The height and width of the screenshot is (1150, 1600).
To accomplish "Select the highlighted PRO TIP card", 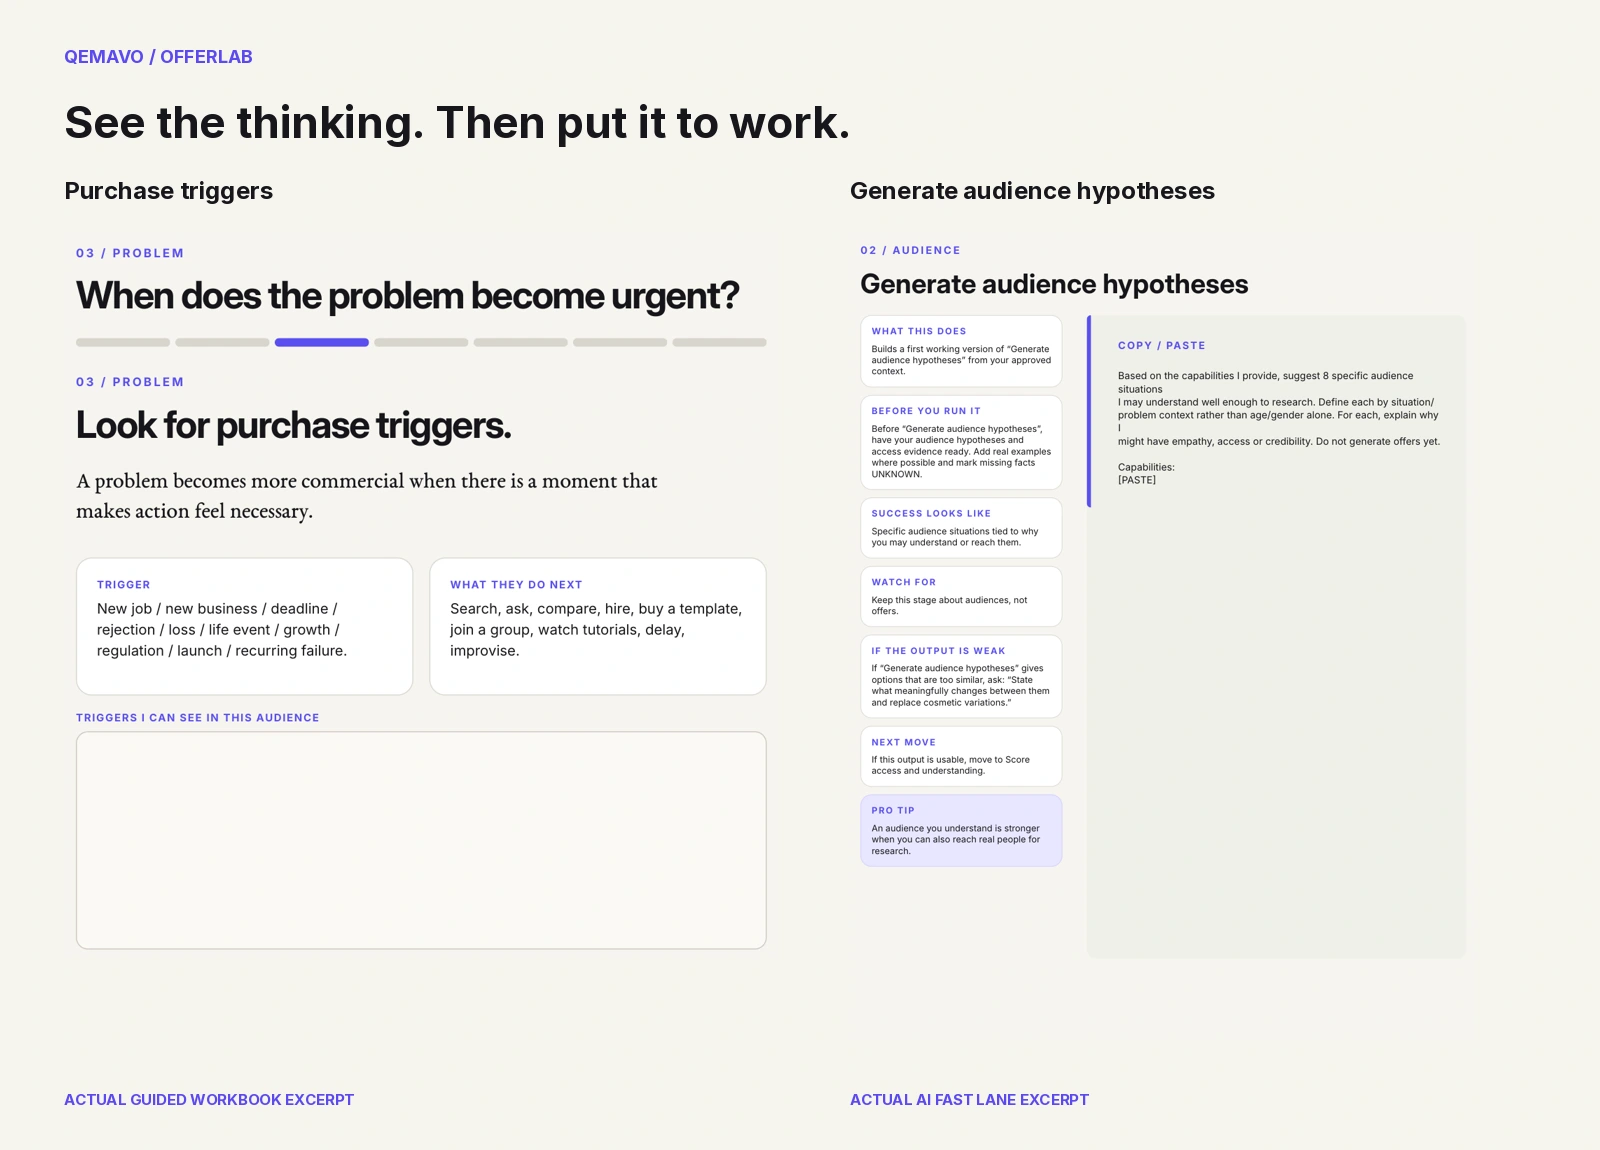I will (961, 831).
